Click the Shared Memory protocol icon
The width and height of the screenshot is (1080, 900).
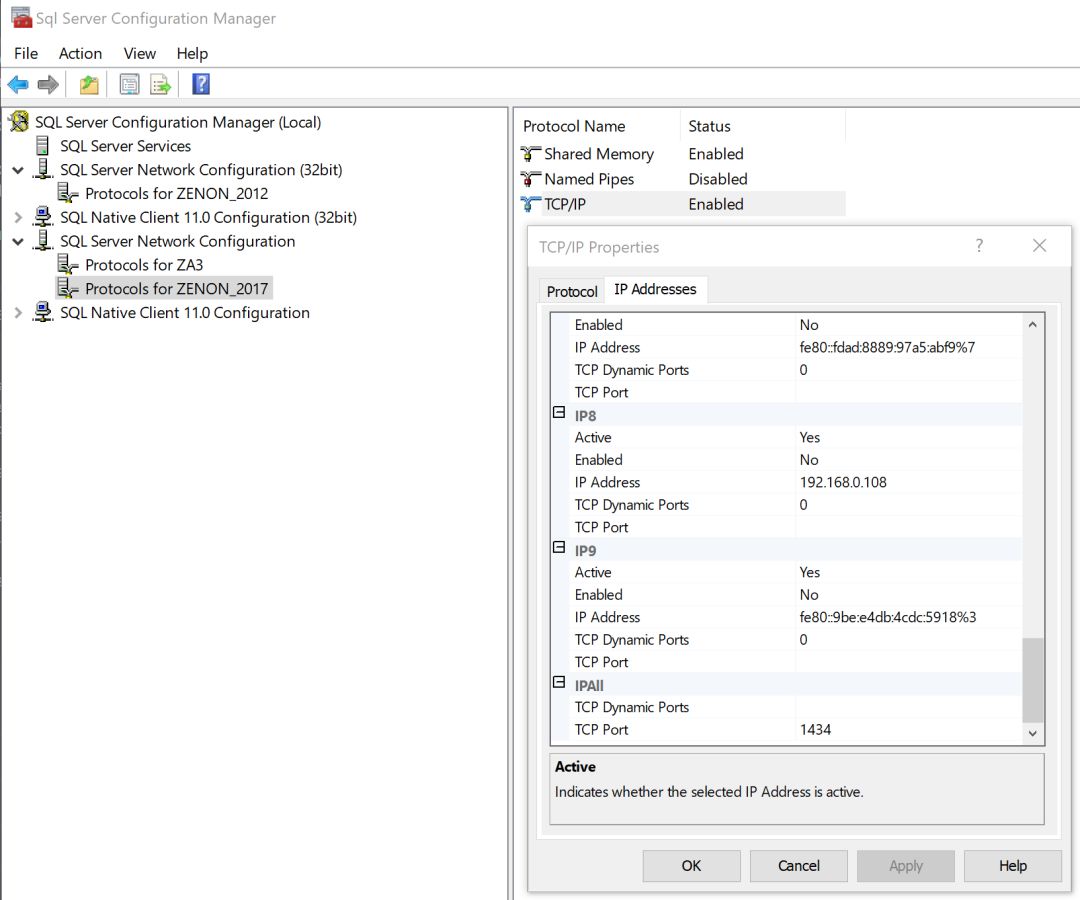[x=530, y=154]
